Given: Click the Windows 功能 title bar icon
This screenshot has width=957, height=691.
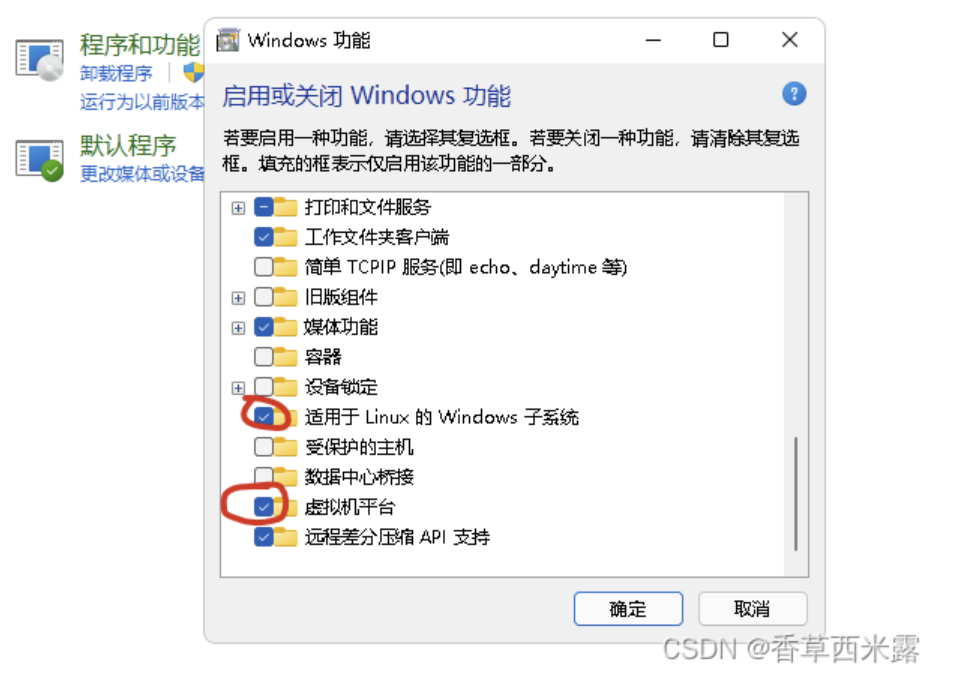Looking at the screenshot, I should tap(228, 40).
